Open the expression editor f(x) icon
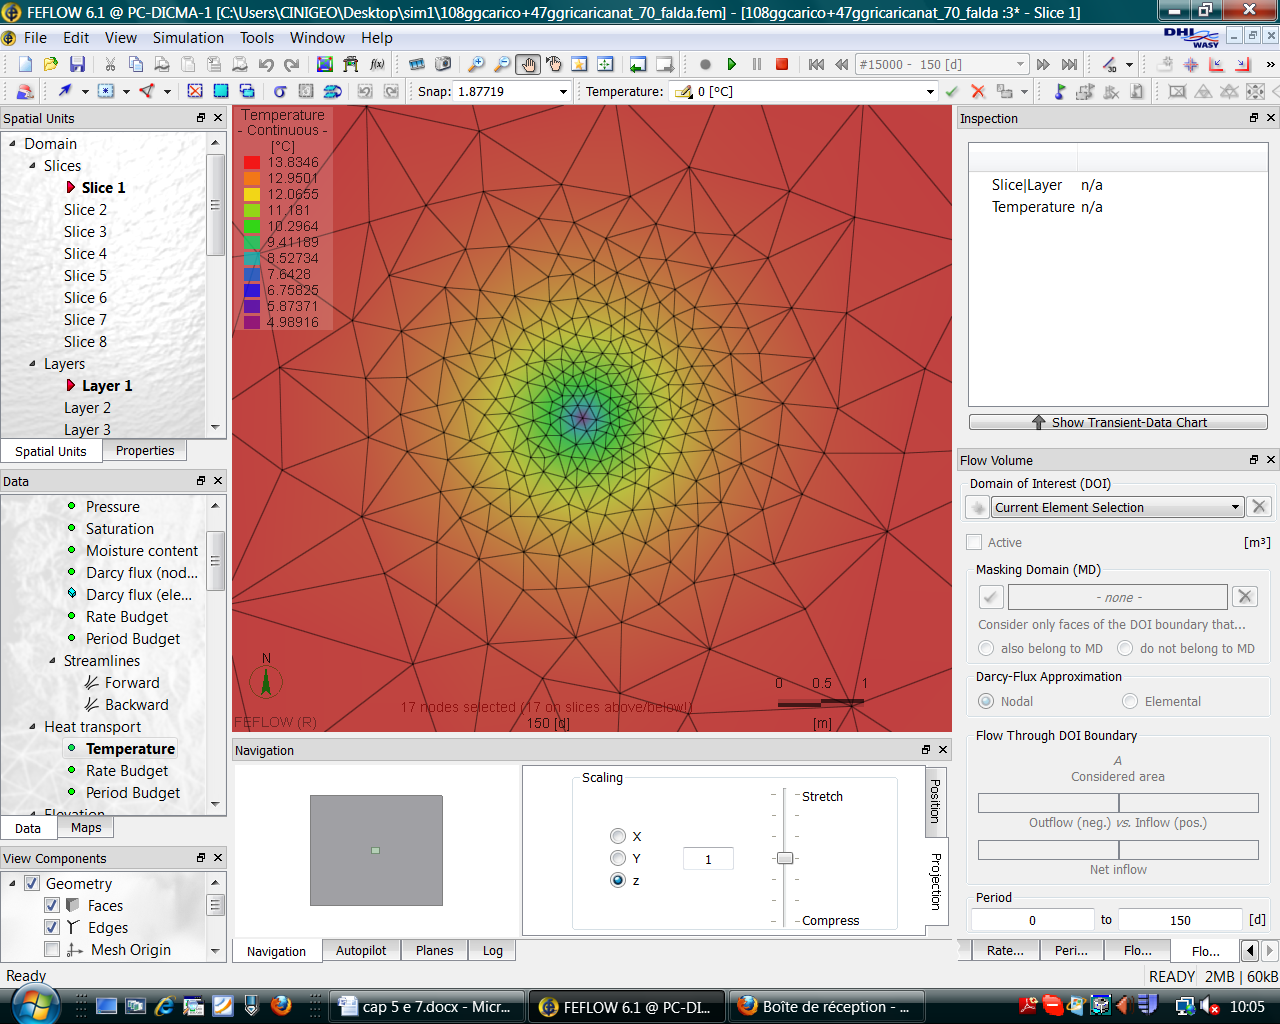 pos(377,64)
